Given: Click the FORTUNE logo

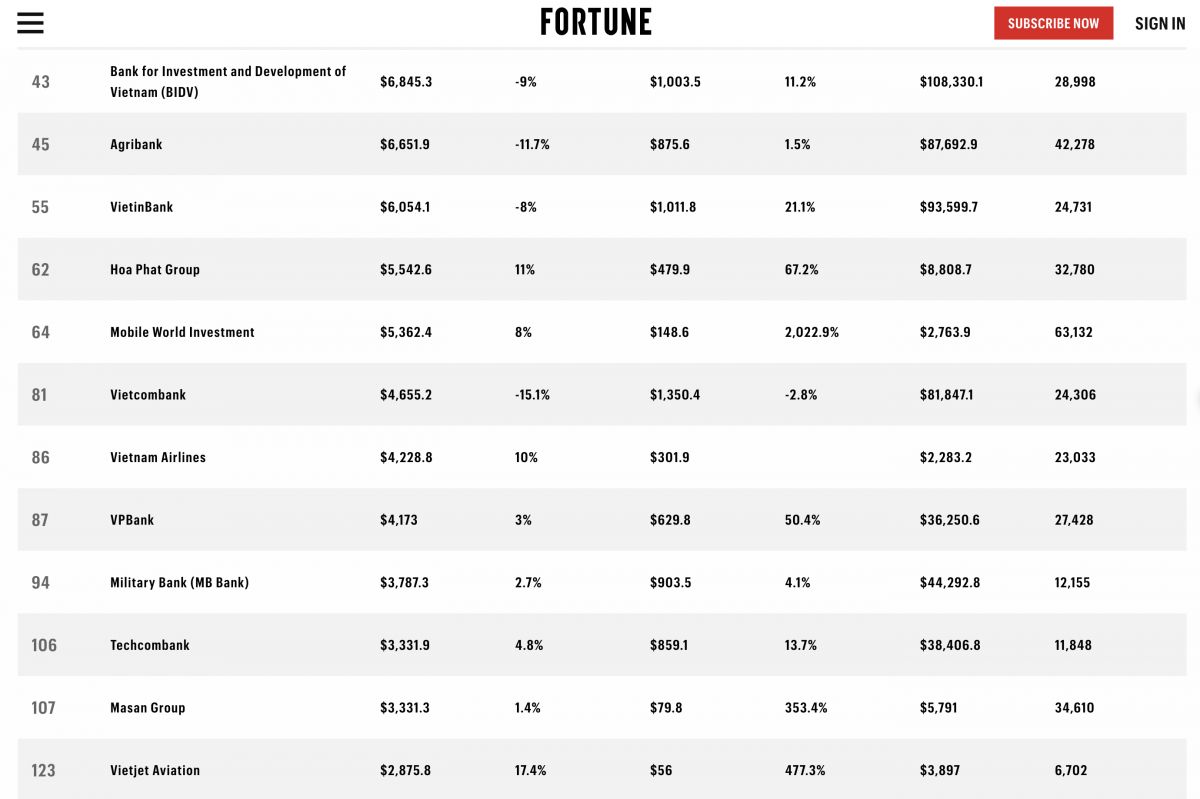Looking at the screenshot, I should click(596, 22).
